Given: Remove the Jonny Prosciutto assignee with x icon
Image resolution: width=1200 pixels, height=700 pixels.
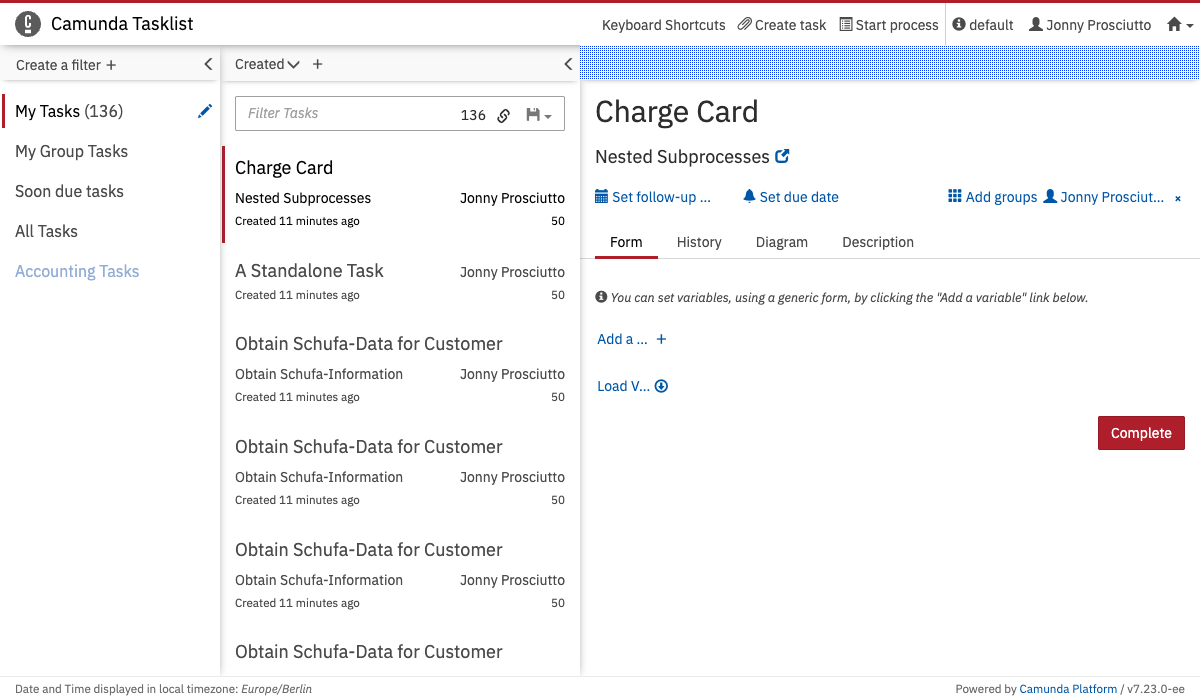Looking at the screenshot, I should (1177, 198).
